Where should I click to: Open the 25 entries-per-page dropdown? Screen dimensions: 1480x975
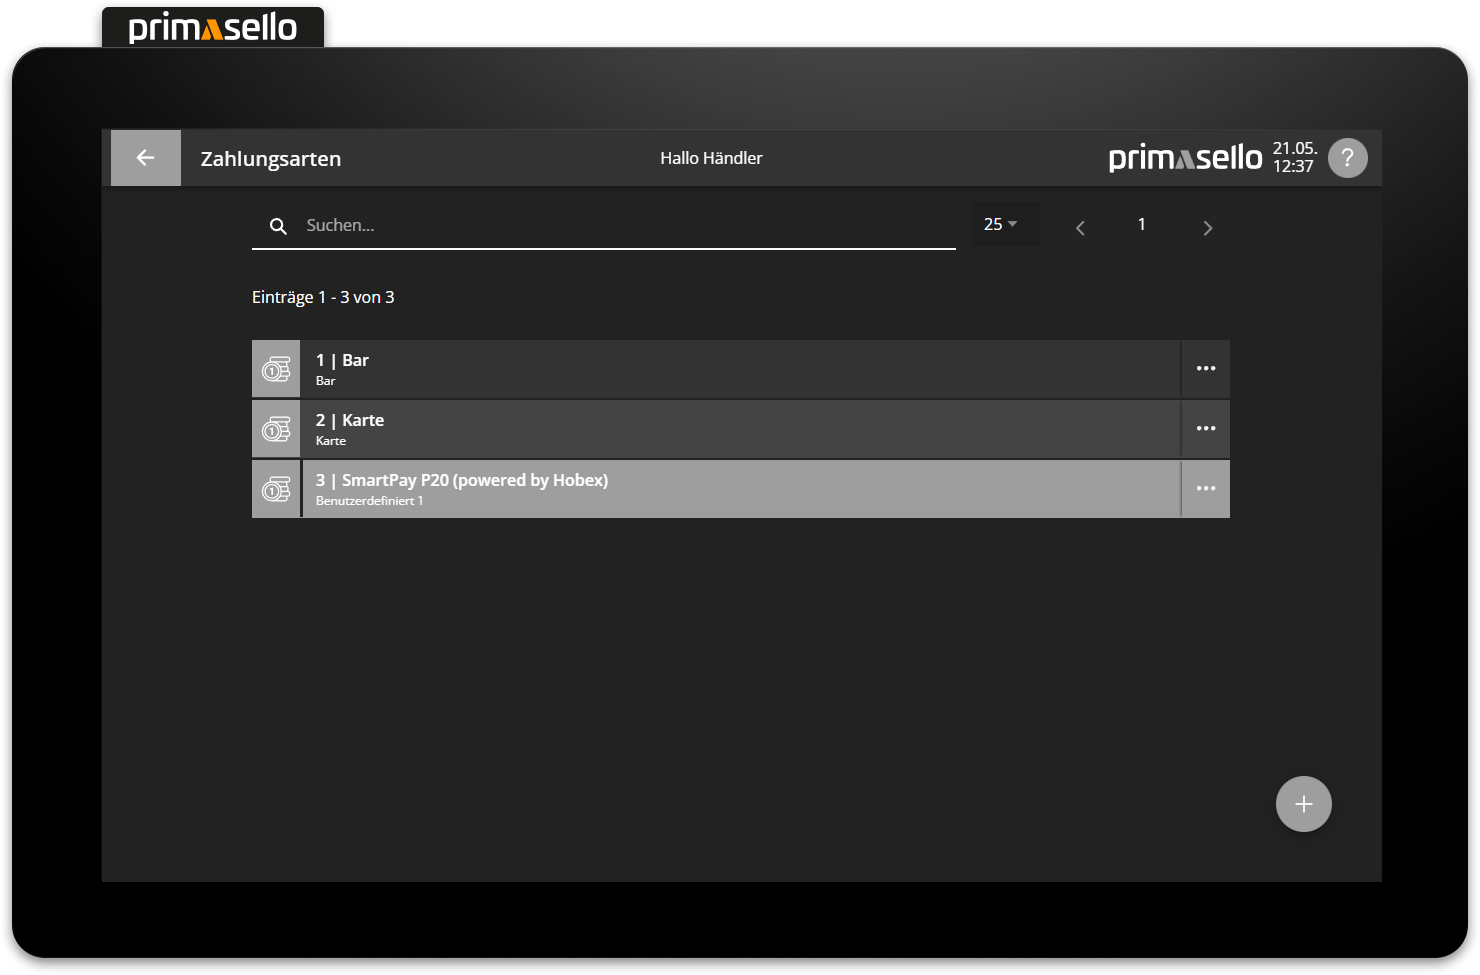[1002, 225]
